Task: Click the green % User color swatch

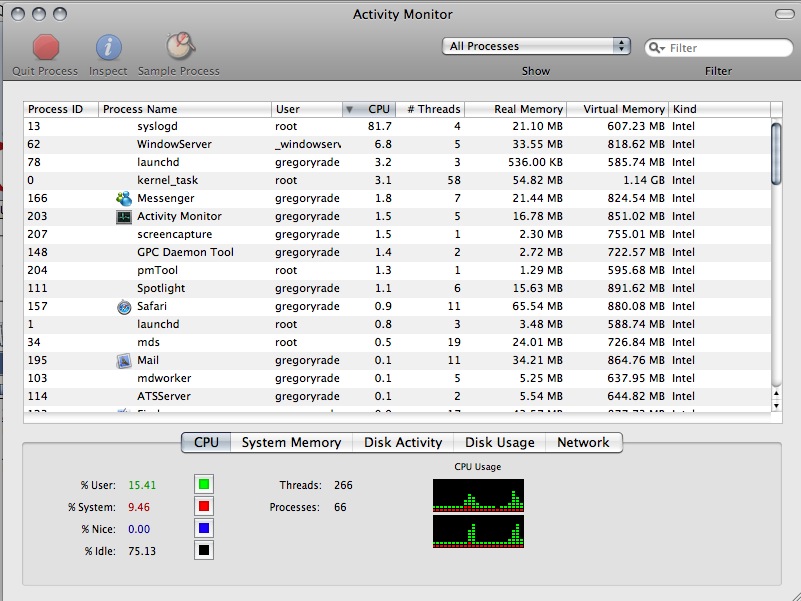Action: click(204, 484)
